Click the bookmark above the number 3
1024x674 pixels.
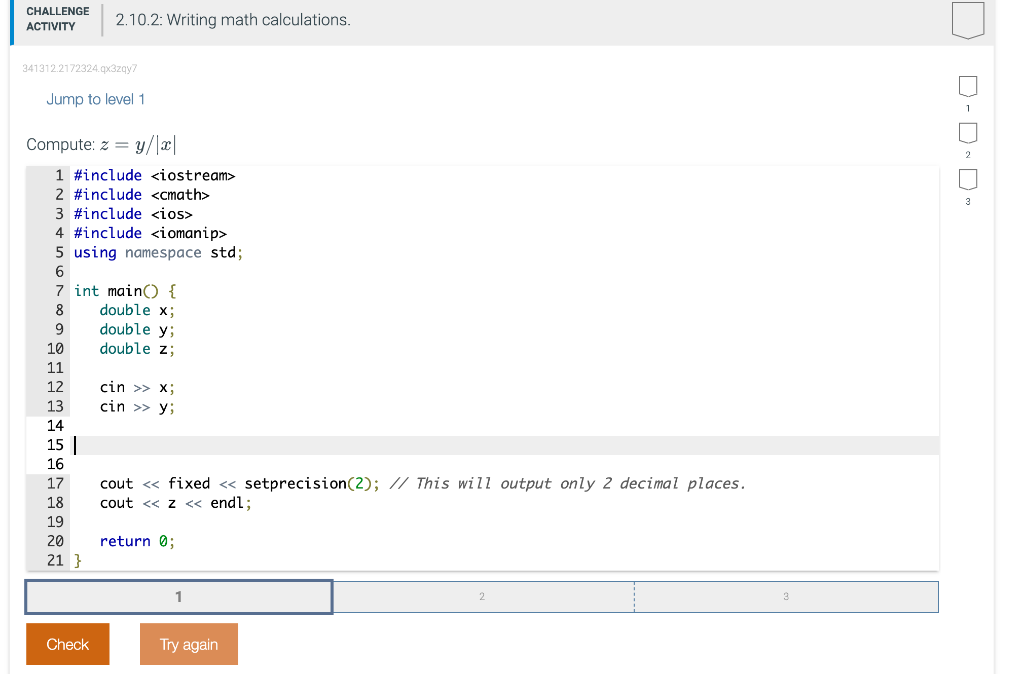coord(966,178)
